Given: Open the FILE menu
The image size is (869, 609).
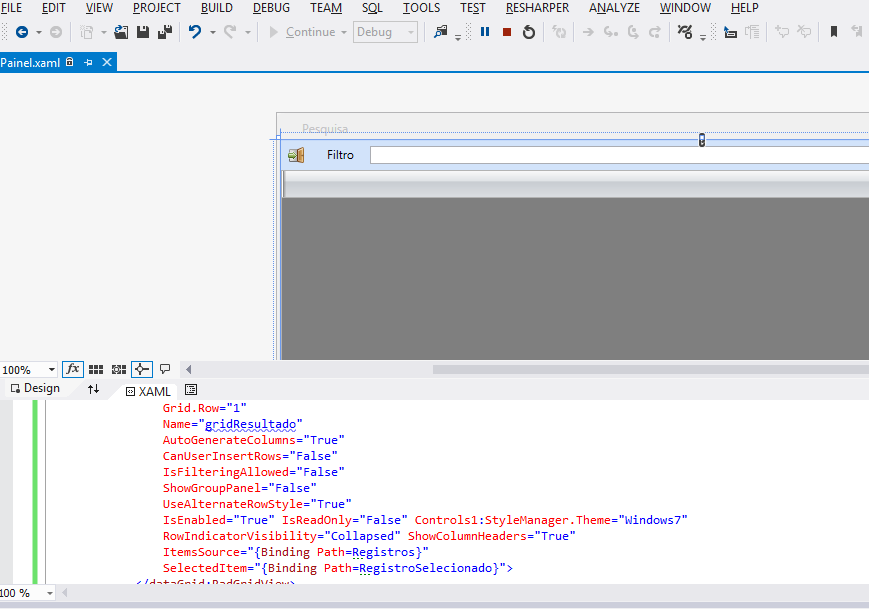Looking at the screenshot, I should (12, 8).
